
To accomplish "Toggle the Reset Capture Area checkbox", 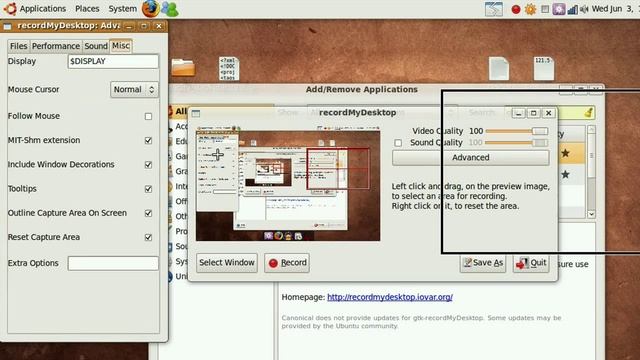I will click(x=148, y=237).
